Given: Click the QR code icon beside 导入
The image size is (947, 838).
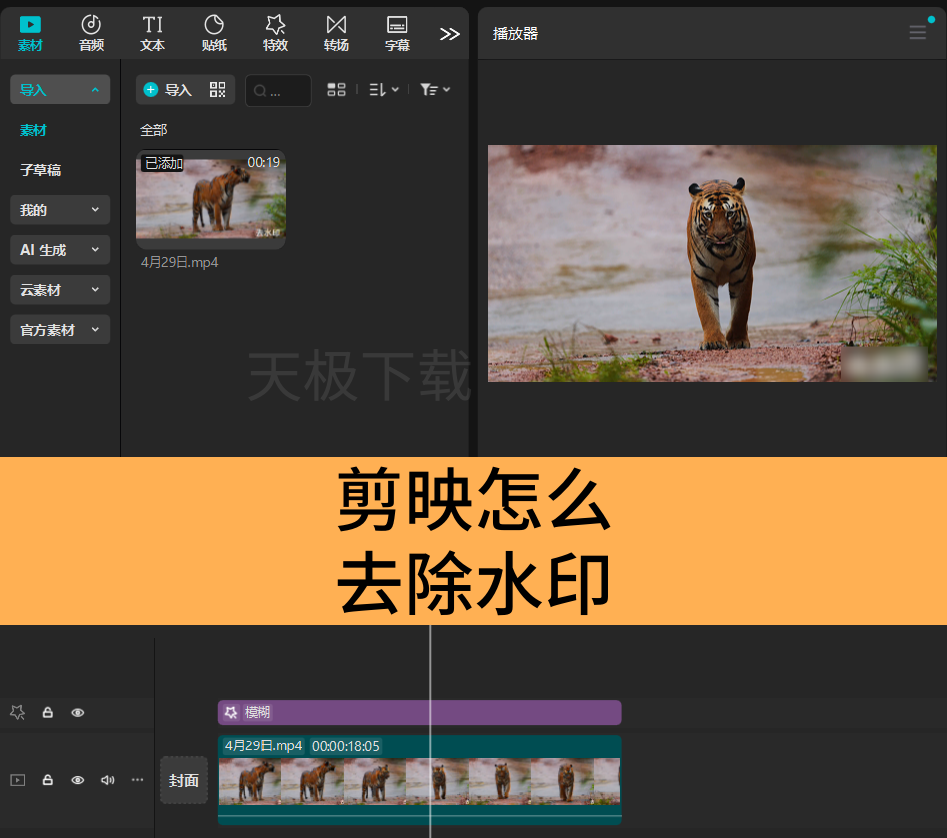Looking at the screenshot, I should (217, 89).
